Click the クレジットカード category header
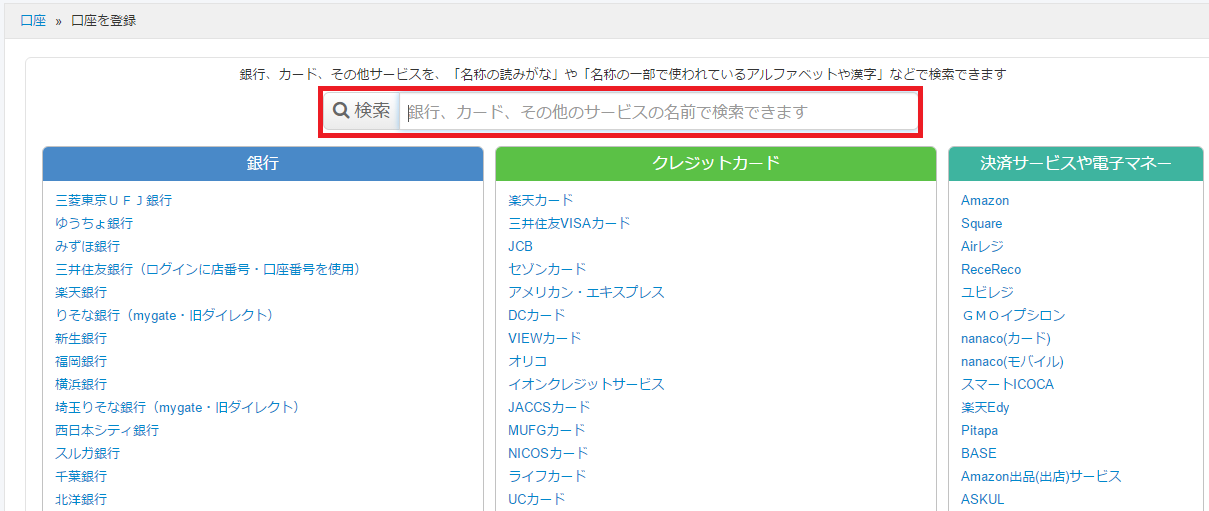The width and height of the screenshot is (1209, 511). coord(716,164)
